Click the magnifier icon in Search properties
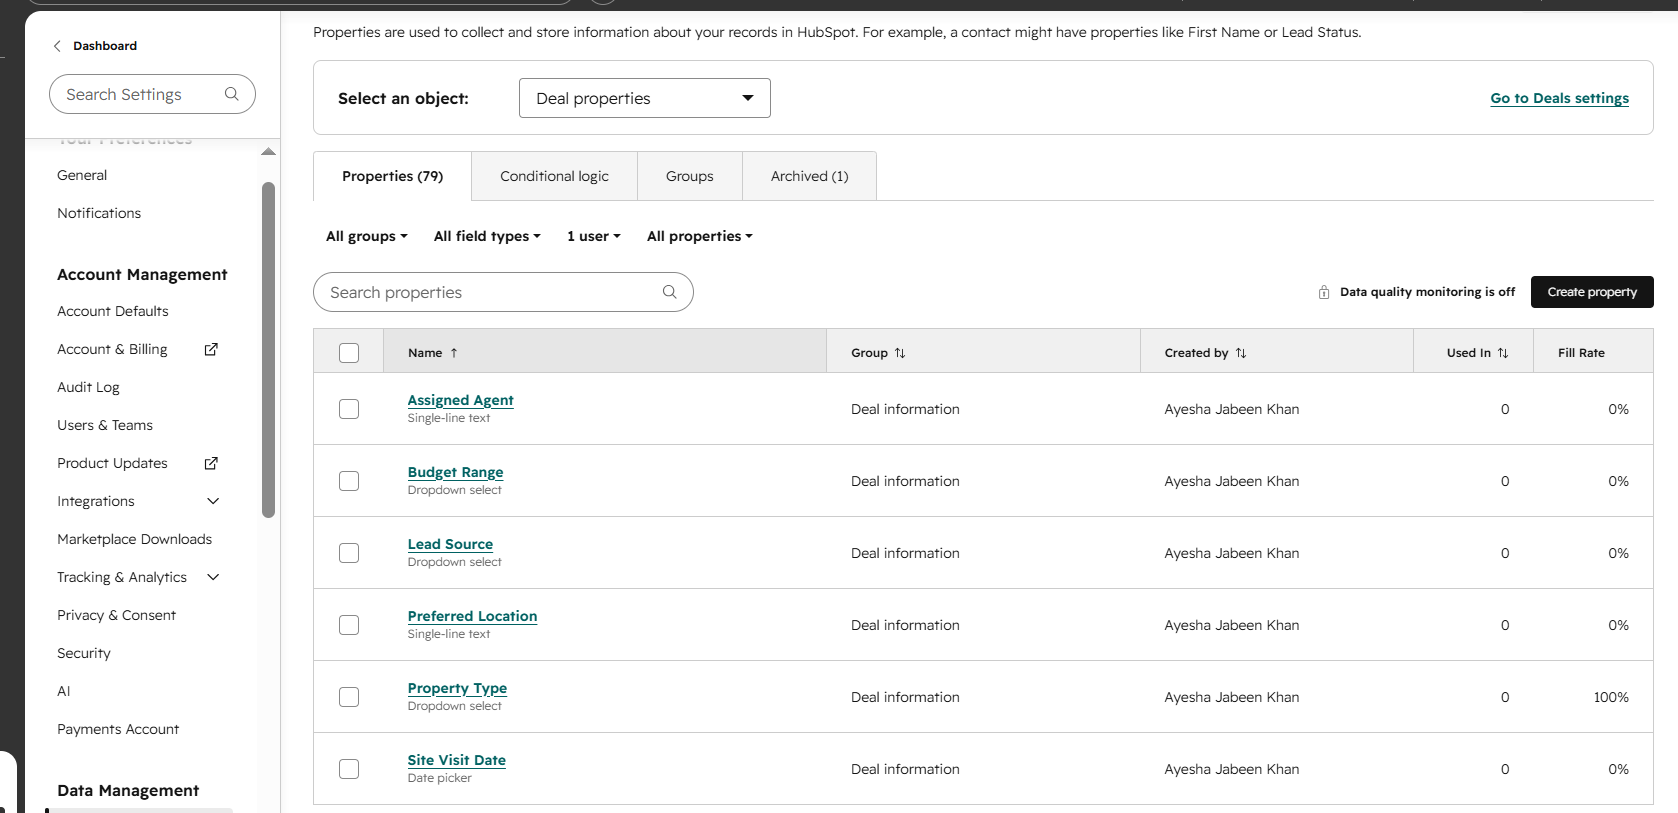This screenshot has height=813, width=1678. pyautogui.click(x=669, y=292)
